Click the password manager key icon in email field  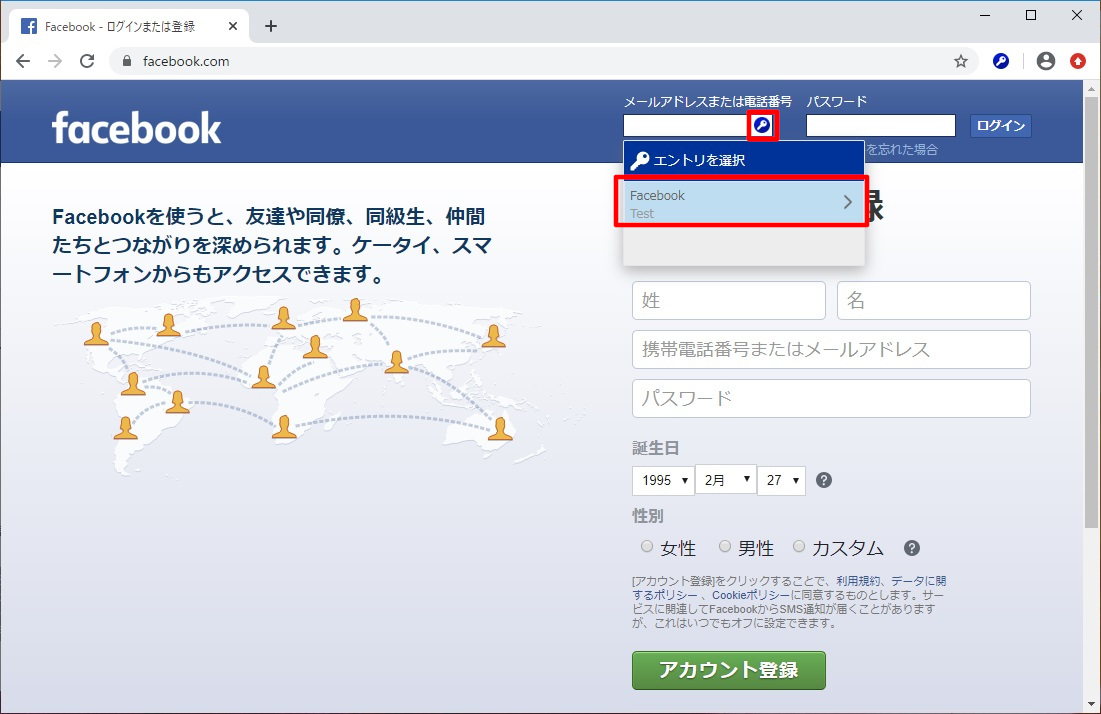(x=762, y=126)
